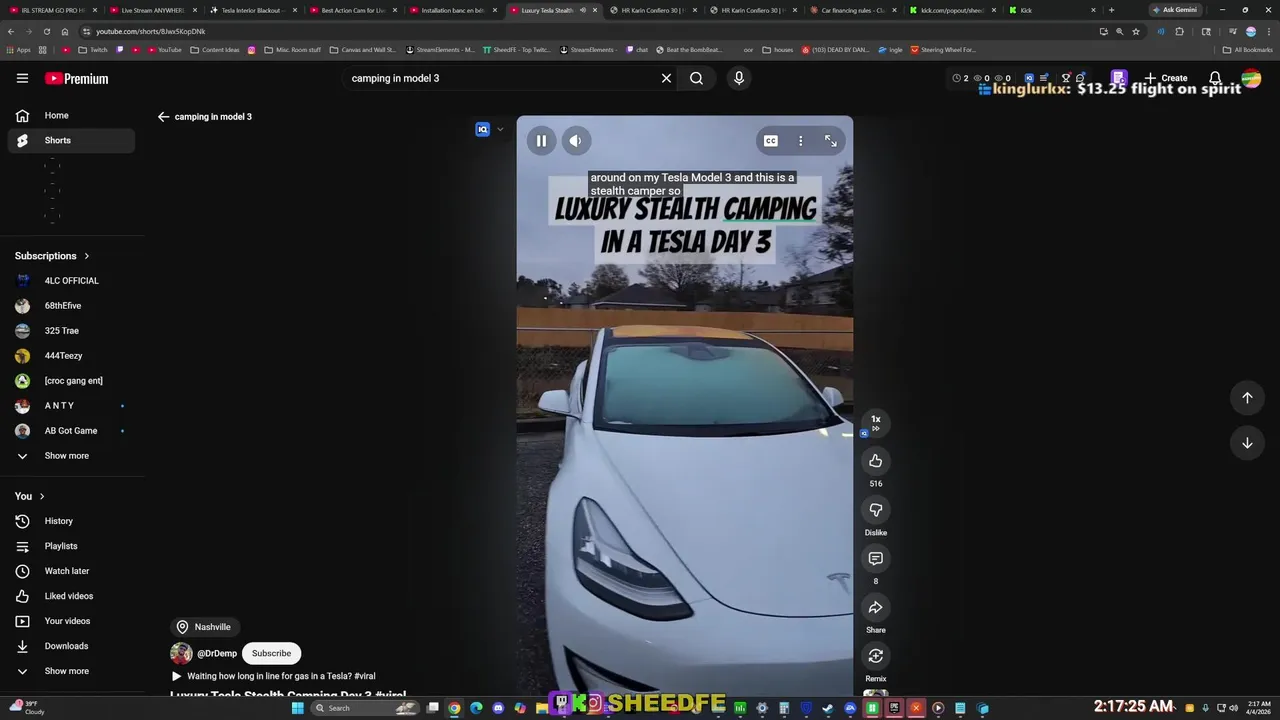Dislike the Short video
This screenshot has width=1280, height=720.
pos(875,510)
